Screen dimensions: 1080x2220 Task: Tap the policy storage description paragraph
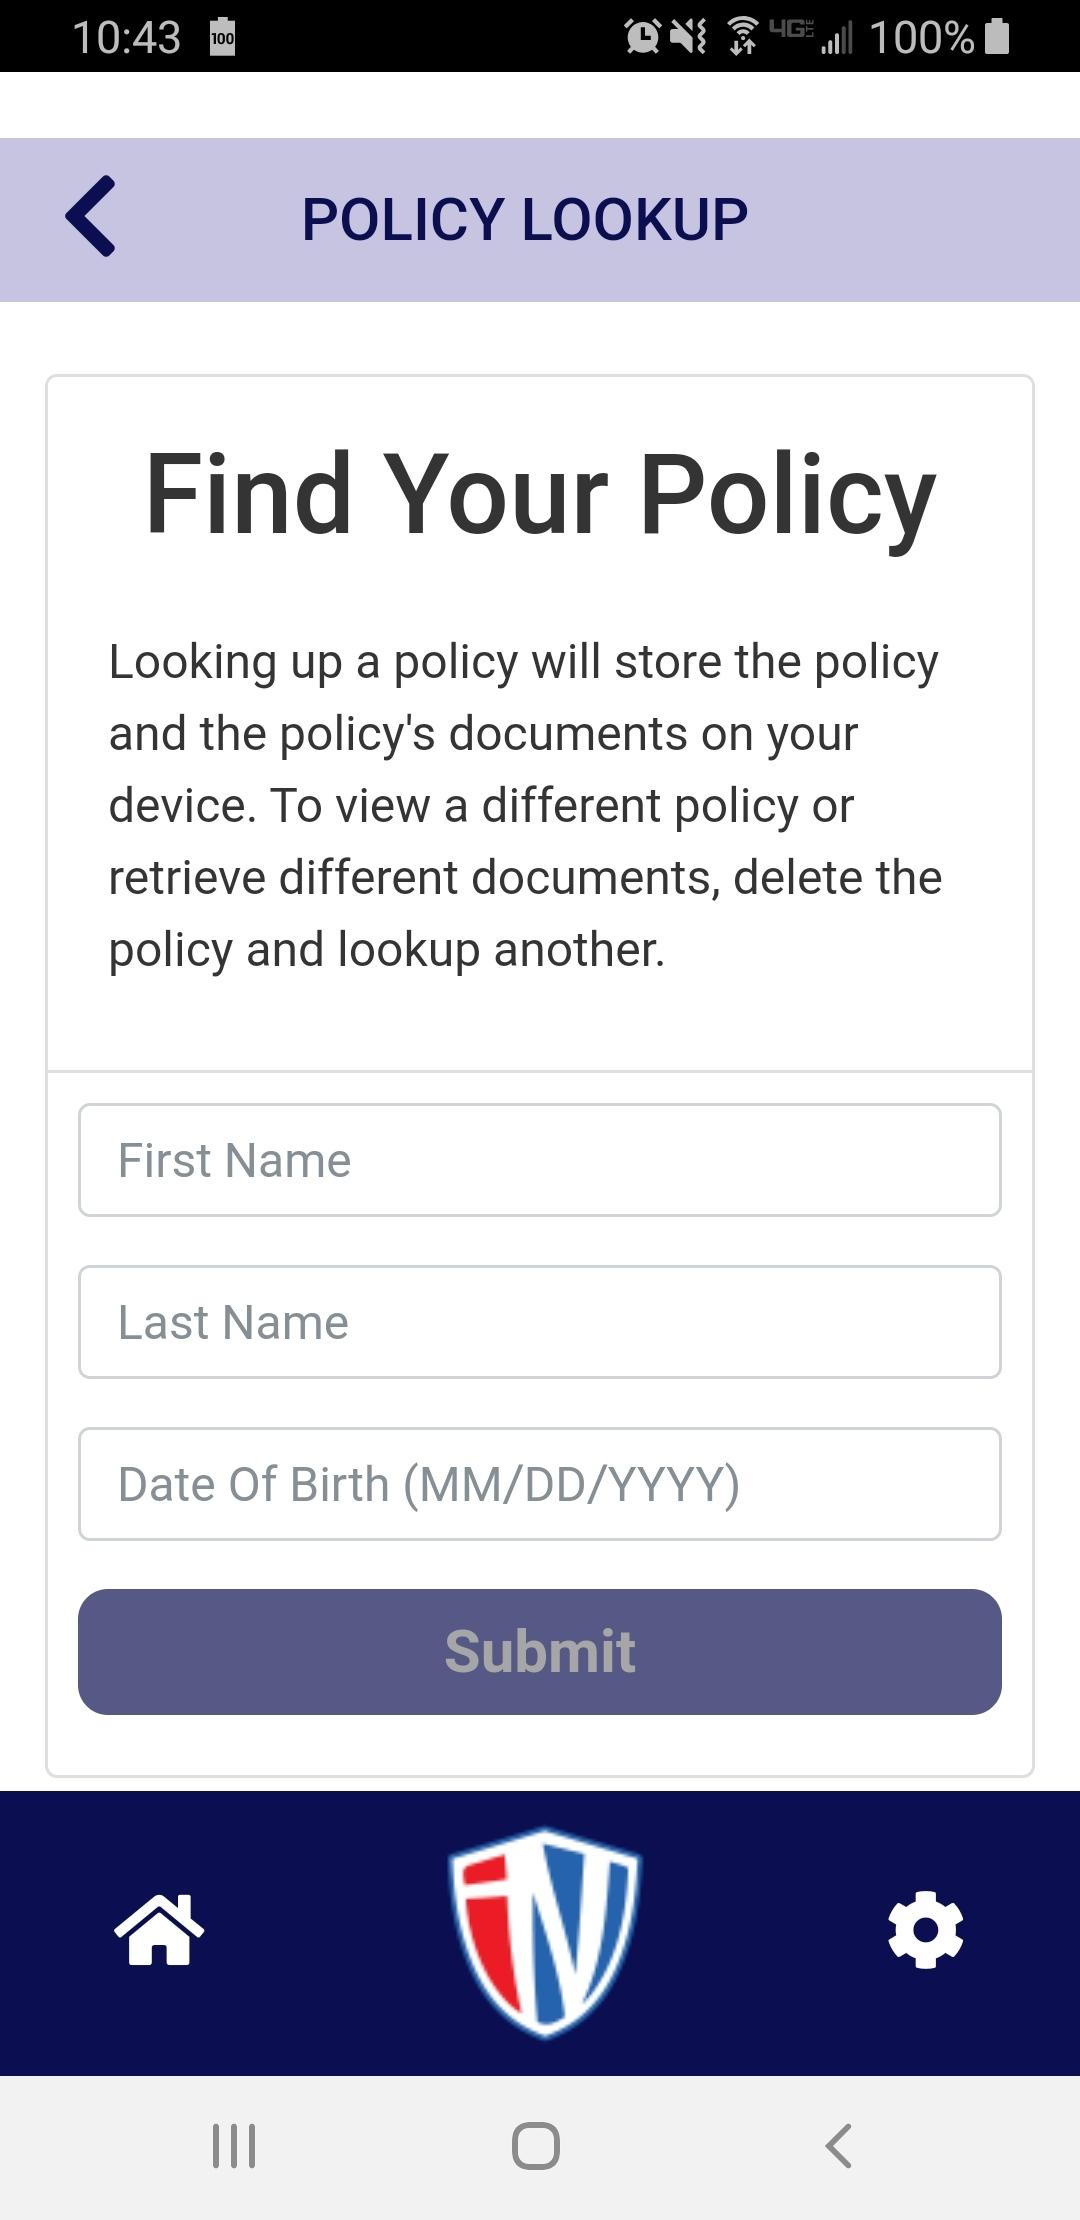pyautogui.click(x=526, y=806)
